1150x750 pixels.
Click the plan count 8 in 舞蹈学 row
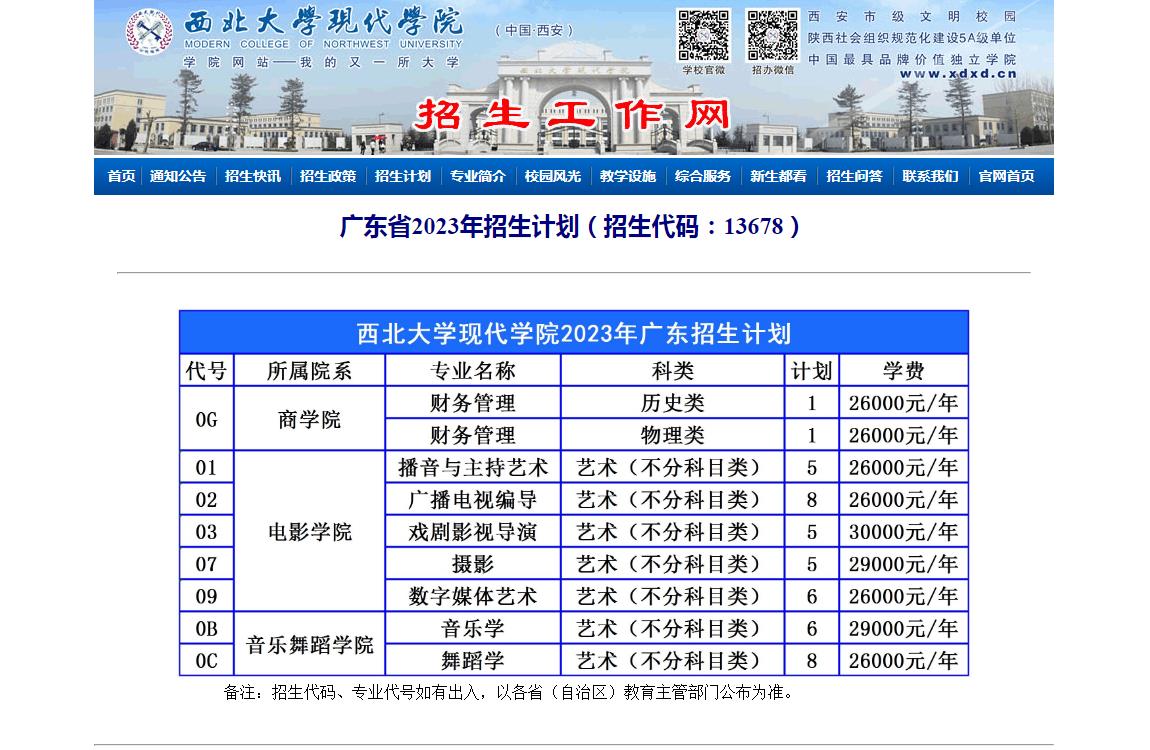click(811, 661)
